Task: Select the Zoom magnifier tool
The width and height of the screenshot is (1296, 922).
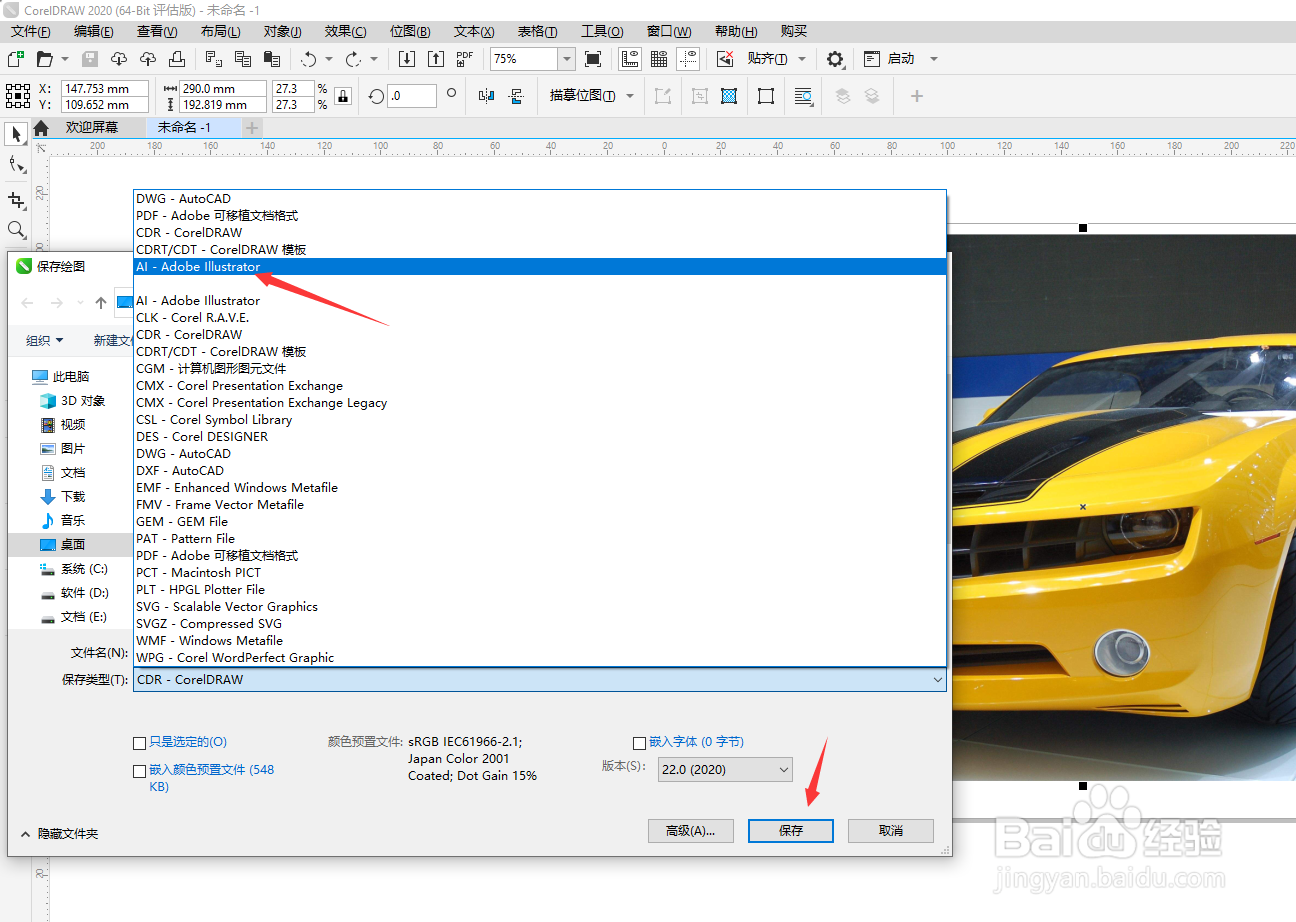Action: (x=16, y=230)
